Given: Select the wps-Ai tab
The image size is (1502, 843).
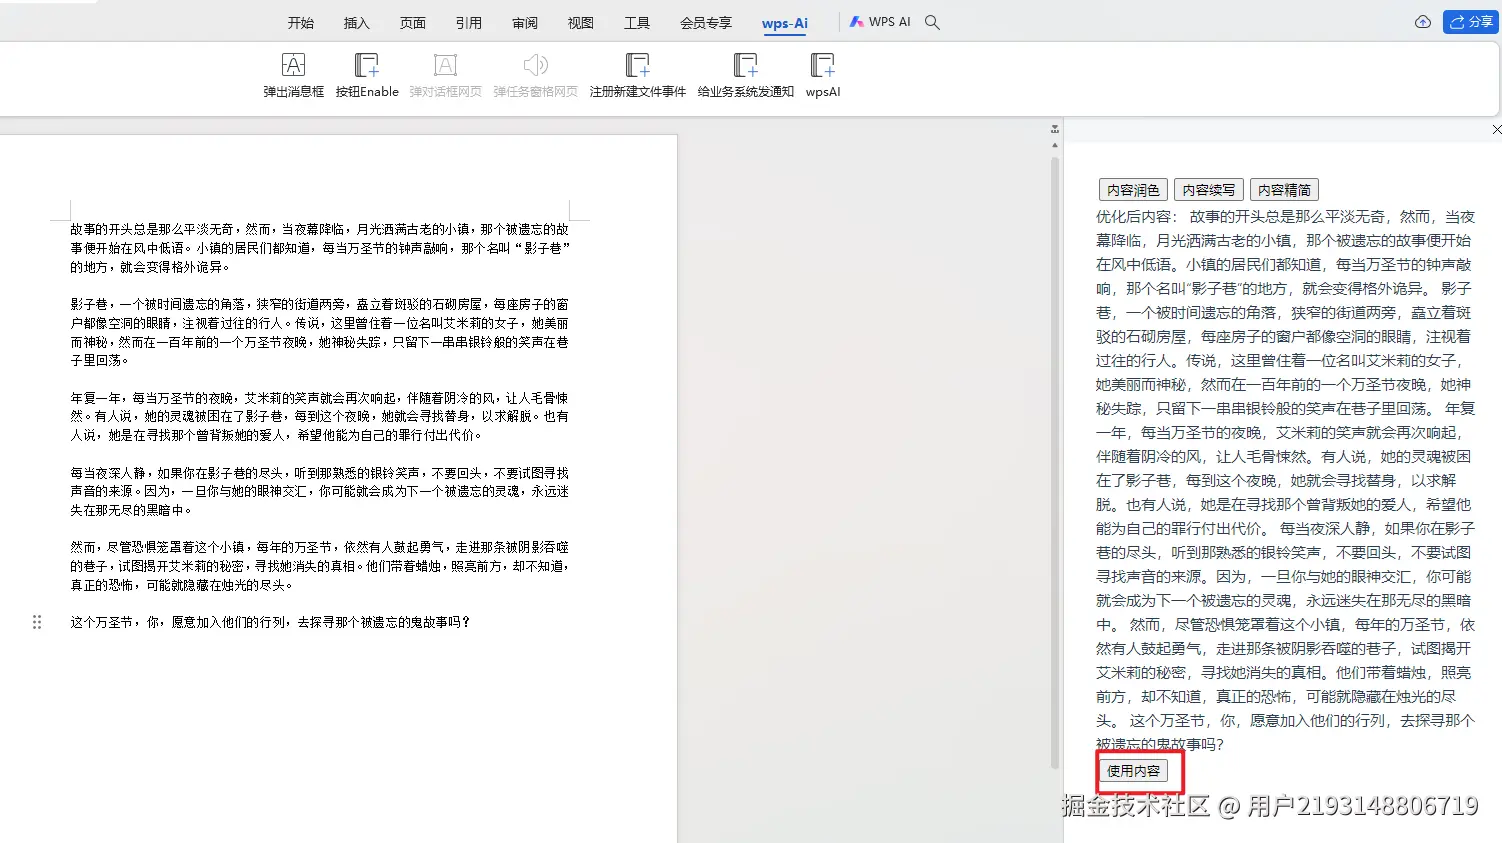Looking at the screenshot, I should [785, 24].
